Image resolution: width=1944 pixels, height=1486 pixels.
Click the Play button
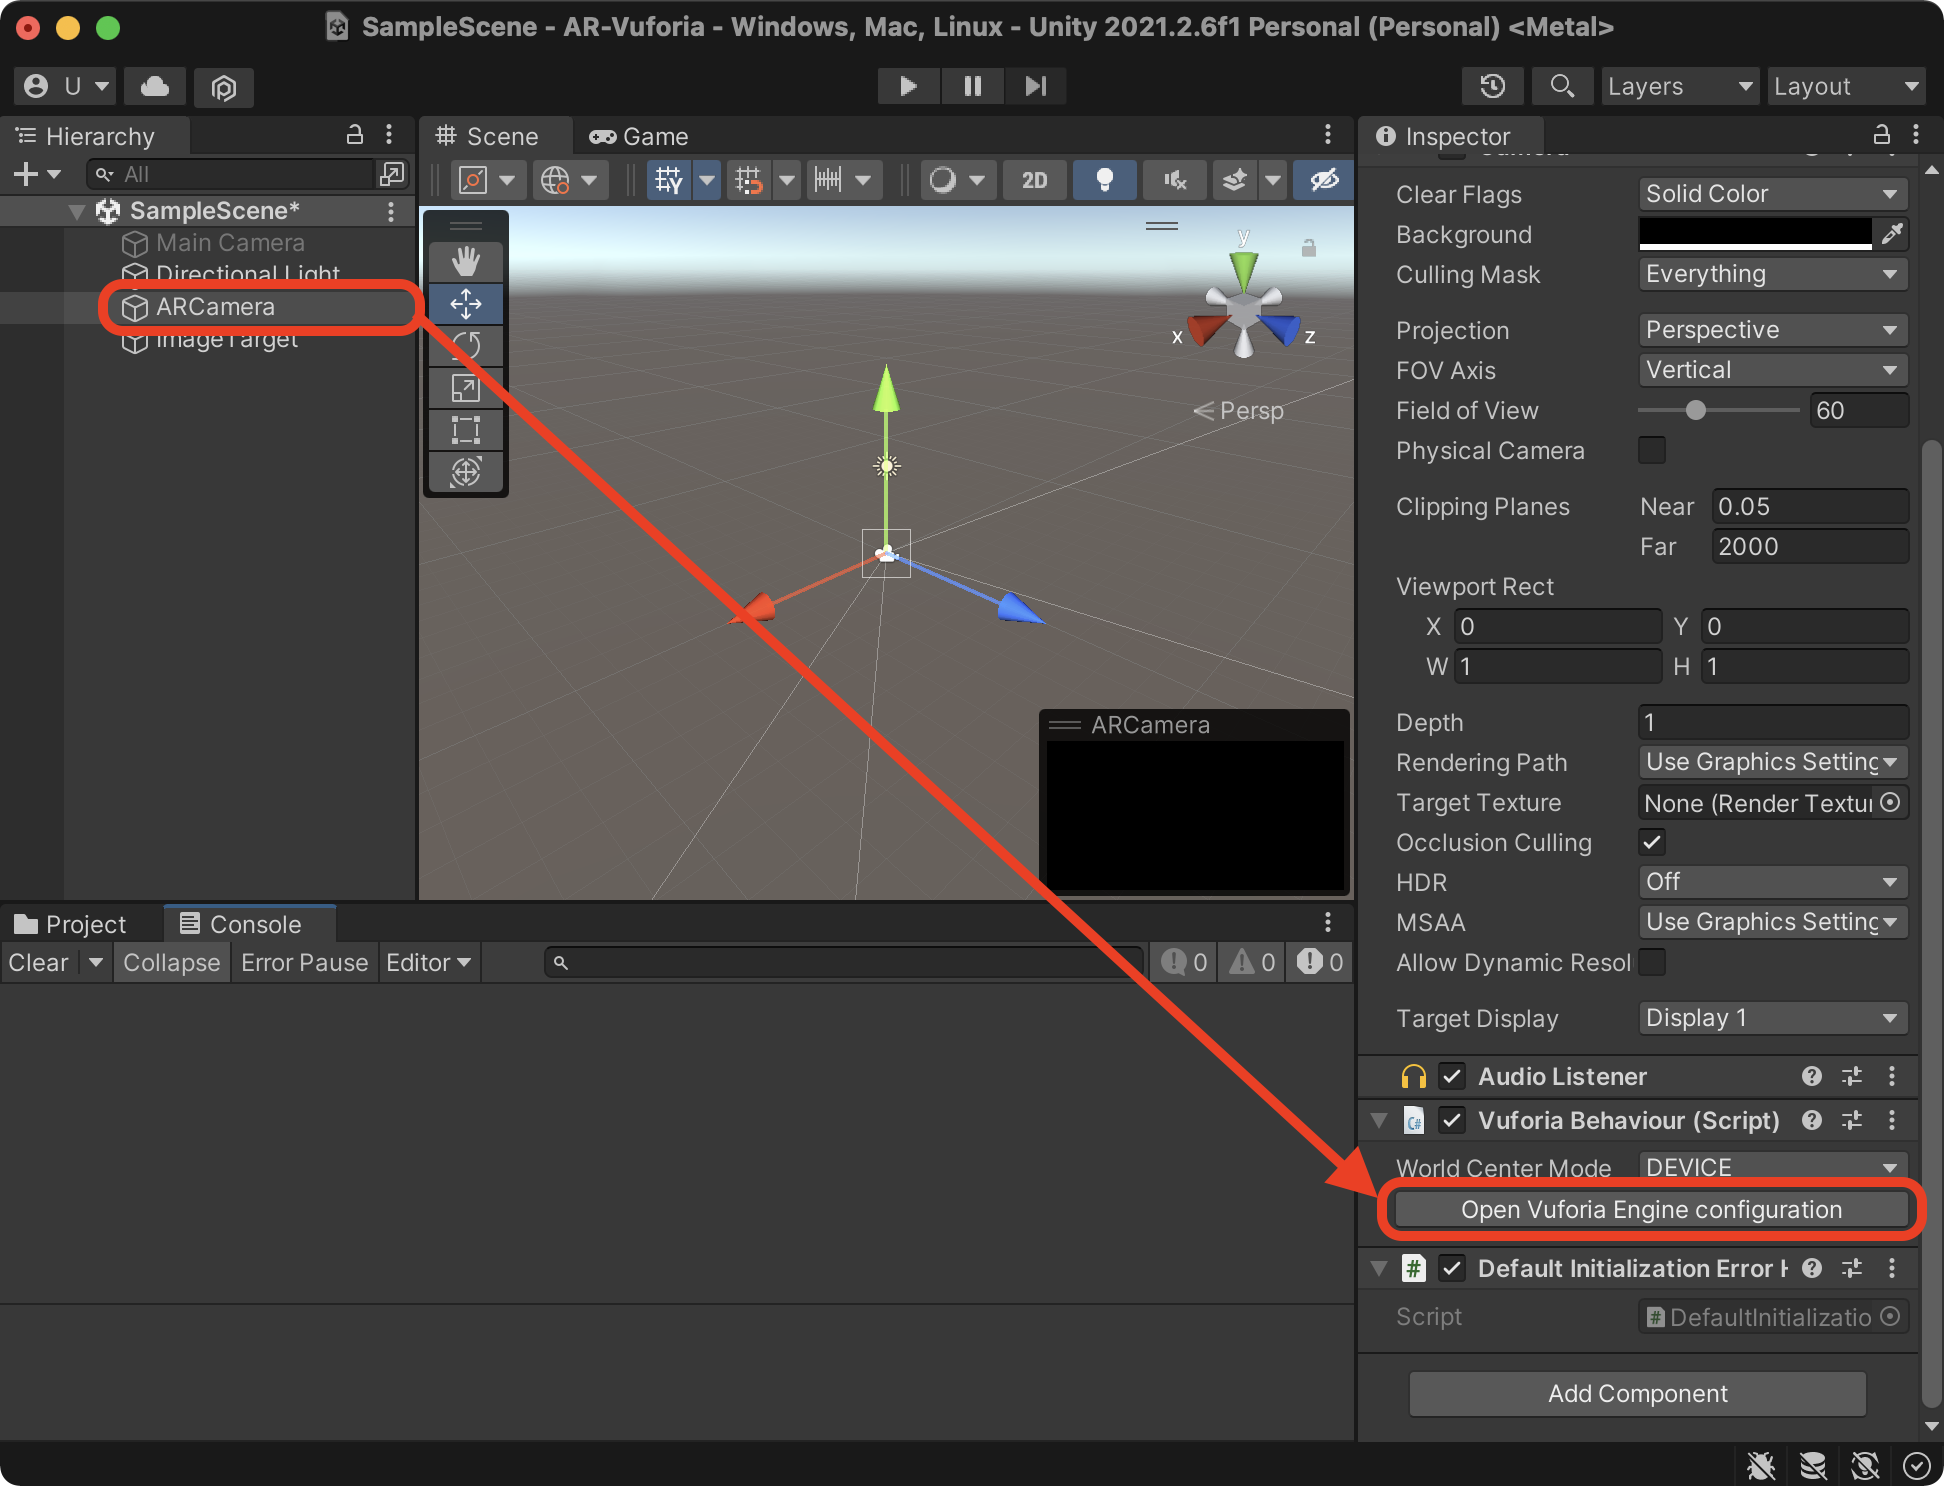908,86
